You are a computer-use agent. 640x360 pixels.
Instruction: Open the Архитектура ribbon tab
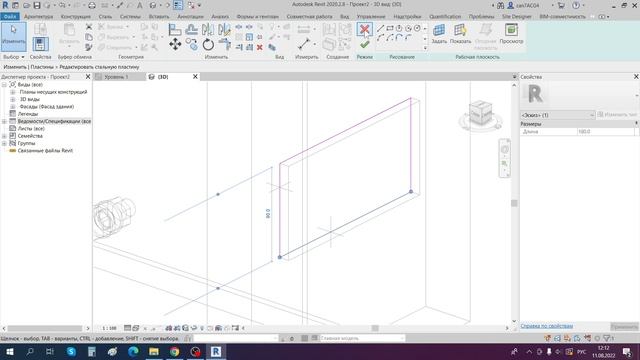[38, 17]
